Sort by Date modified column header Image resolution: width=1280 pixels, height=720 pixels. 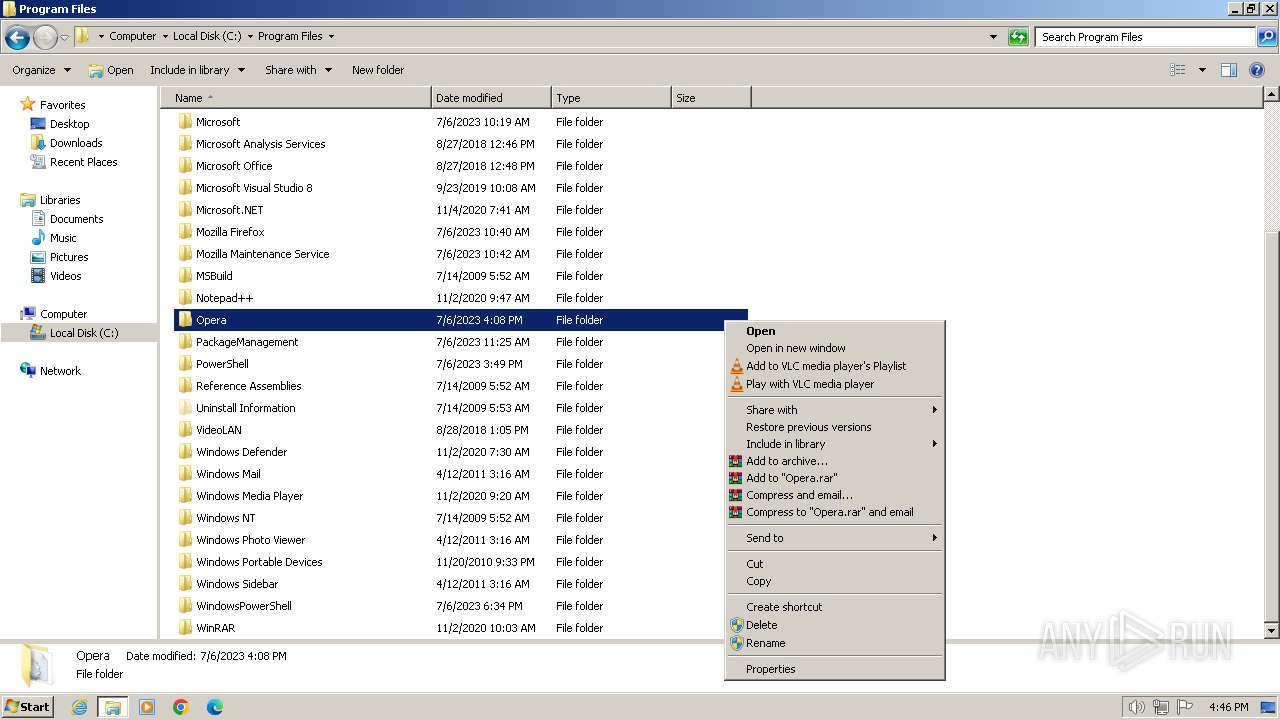[491, 98]
